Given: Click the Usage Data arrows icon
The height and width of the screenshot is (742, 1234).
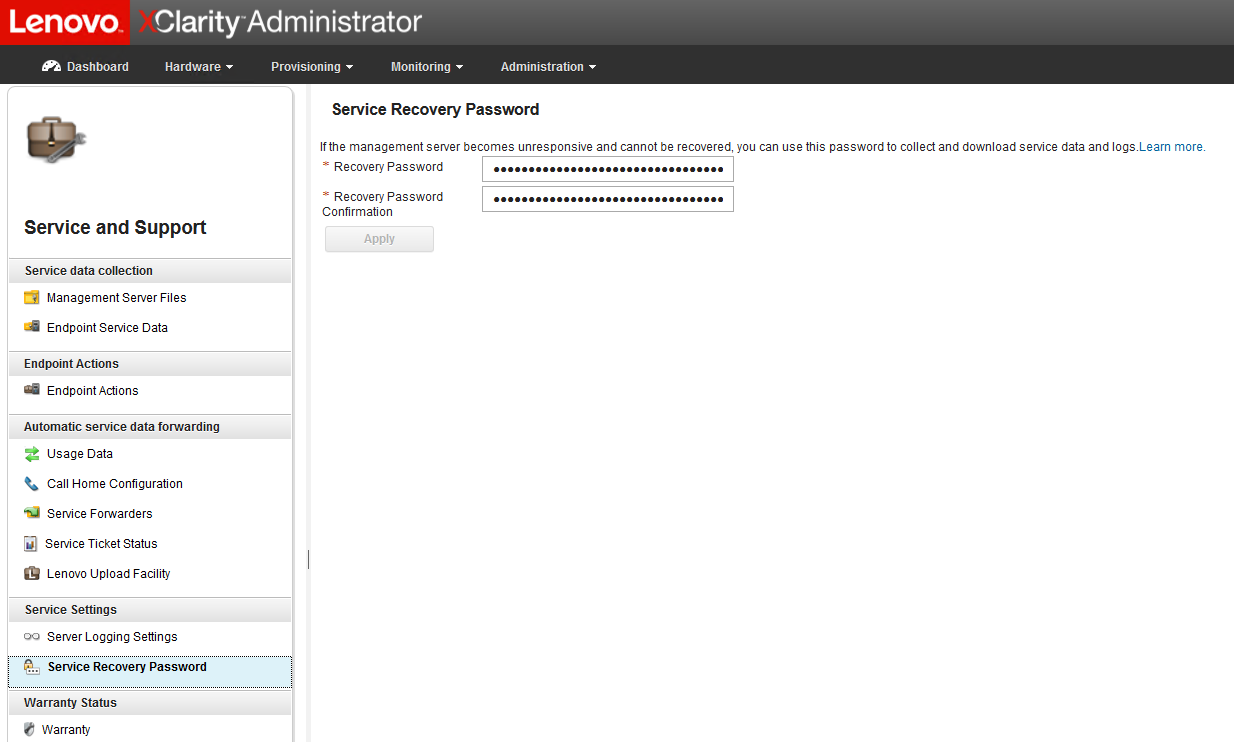Looking at the screenshot, I should click(31, 453).
